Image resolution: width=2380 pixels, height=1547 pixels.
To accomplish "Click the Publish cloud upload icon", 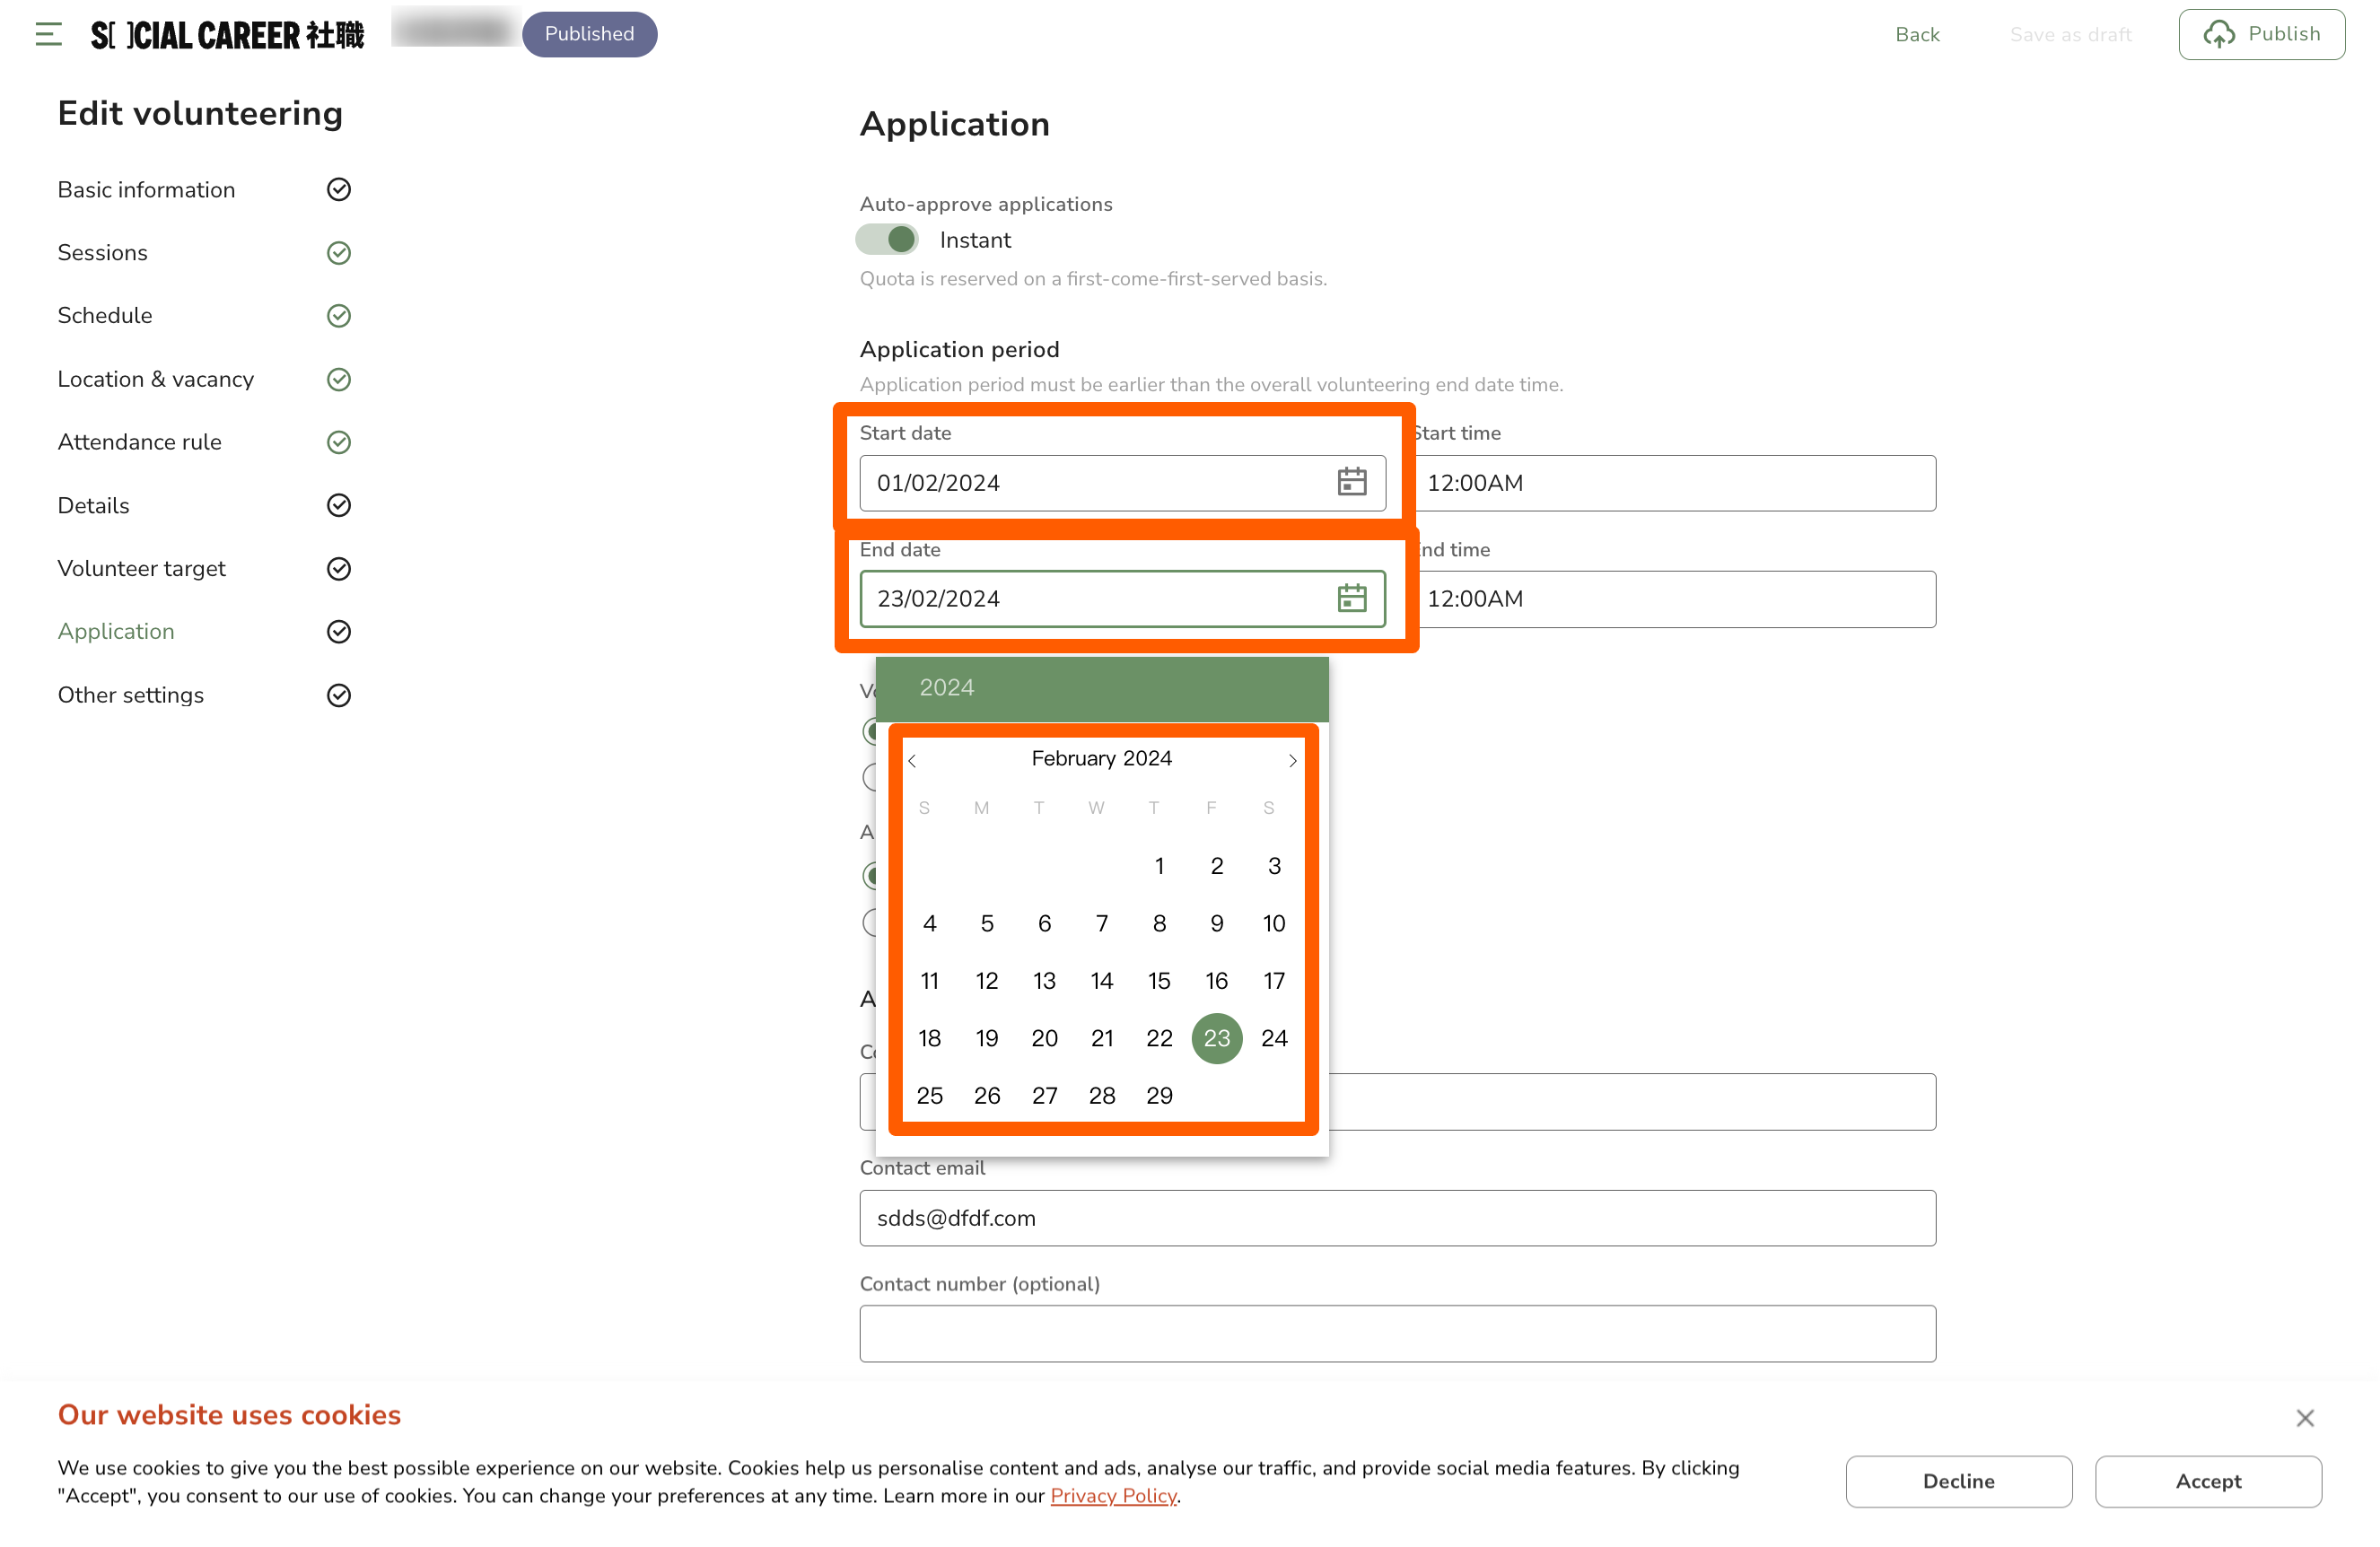I will click(2218, 35).
